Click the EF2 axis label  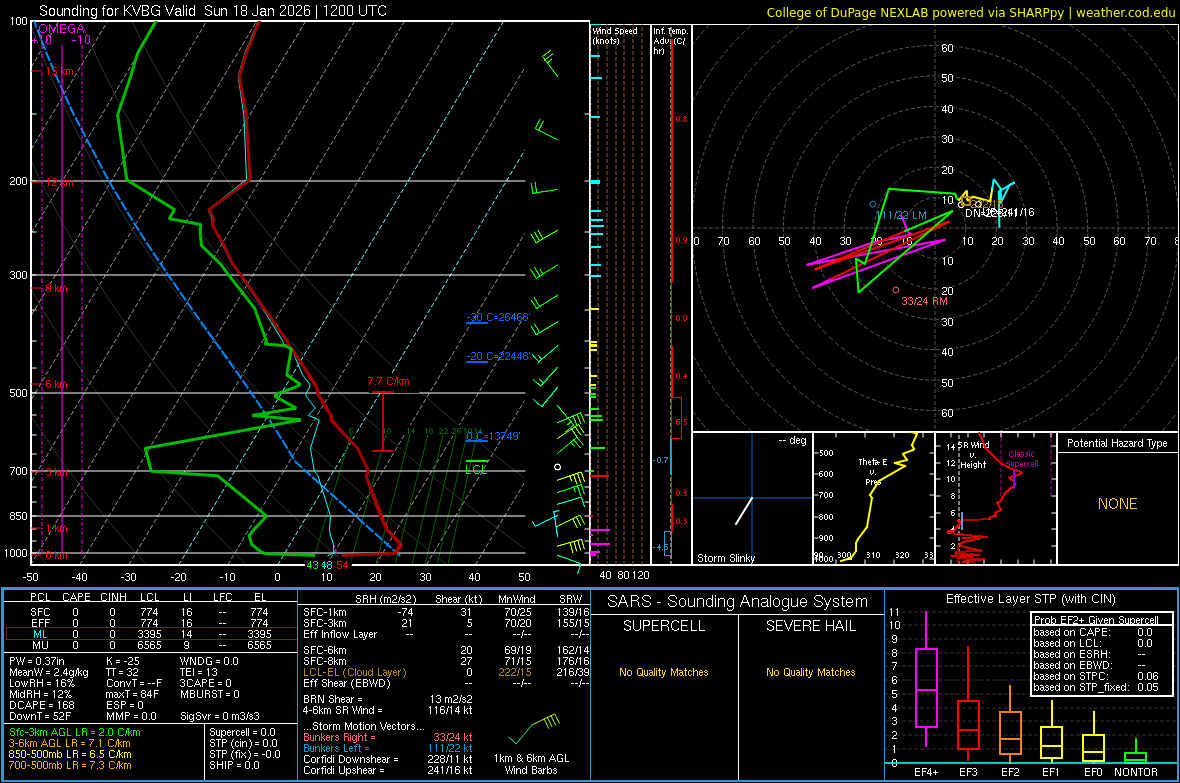pos(1009,772)
